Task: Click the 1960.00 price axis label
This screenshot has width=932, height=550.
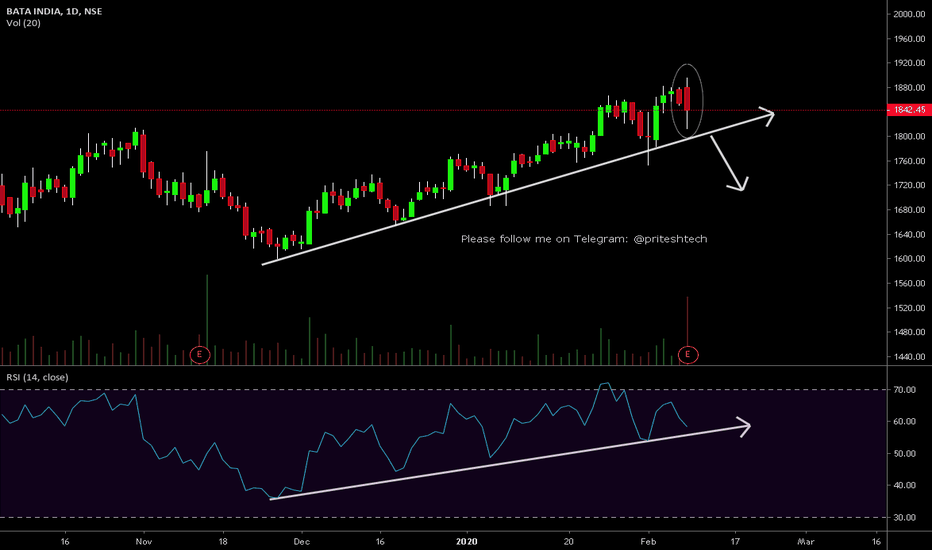Action: click(909, 39)
